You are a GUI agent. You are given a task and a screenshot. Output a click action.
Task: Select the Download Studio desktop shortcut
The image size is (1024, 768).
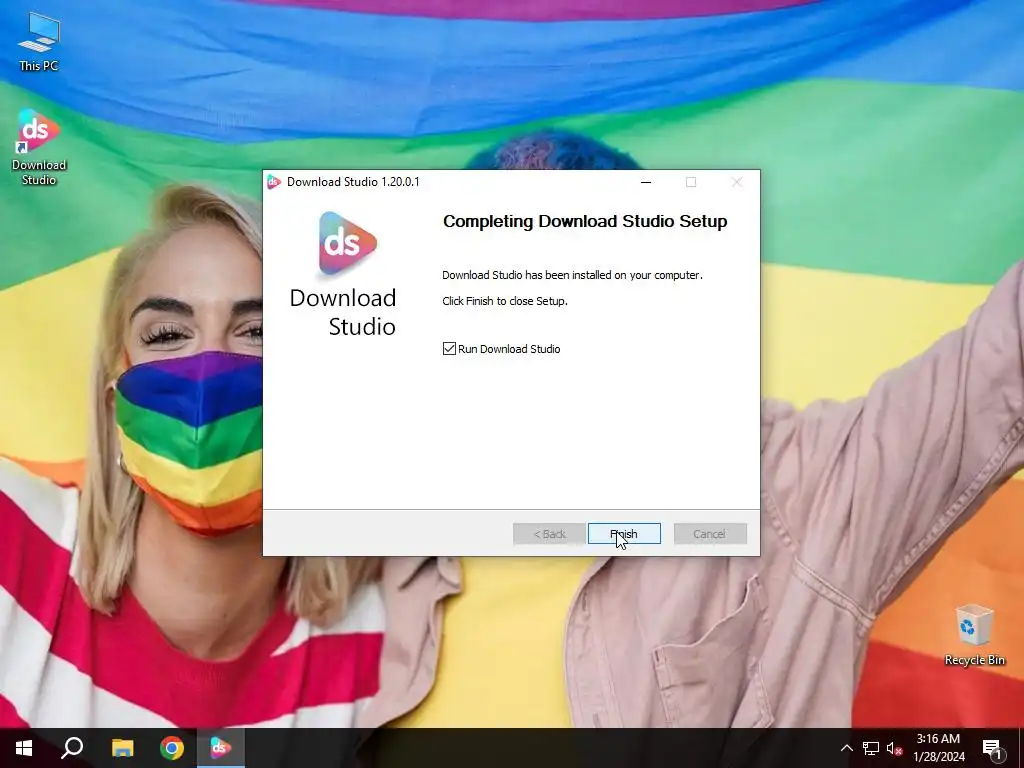pos(39,148)
